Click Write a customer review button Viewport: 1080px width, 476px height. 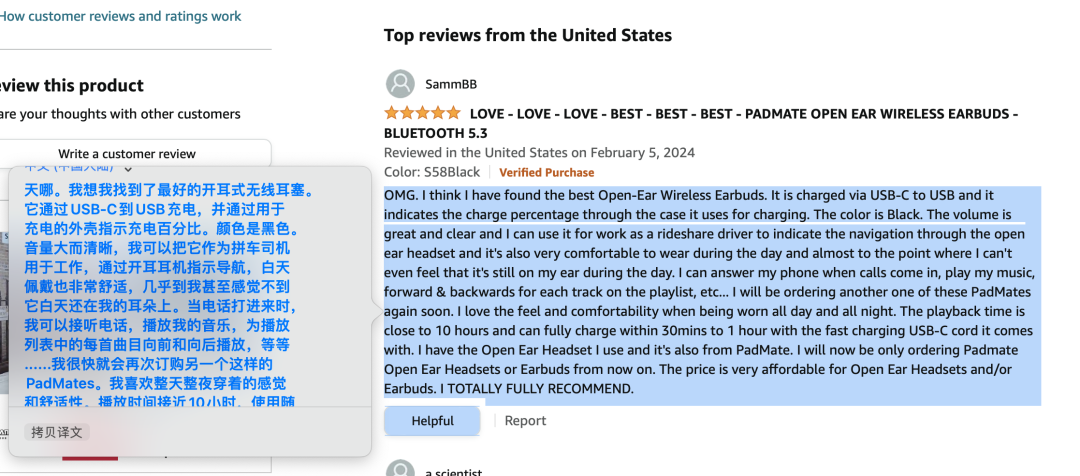point(127,154)
